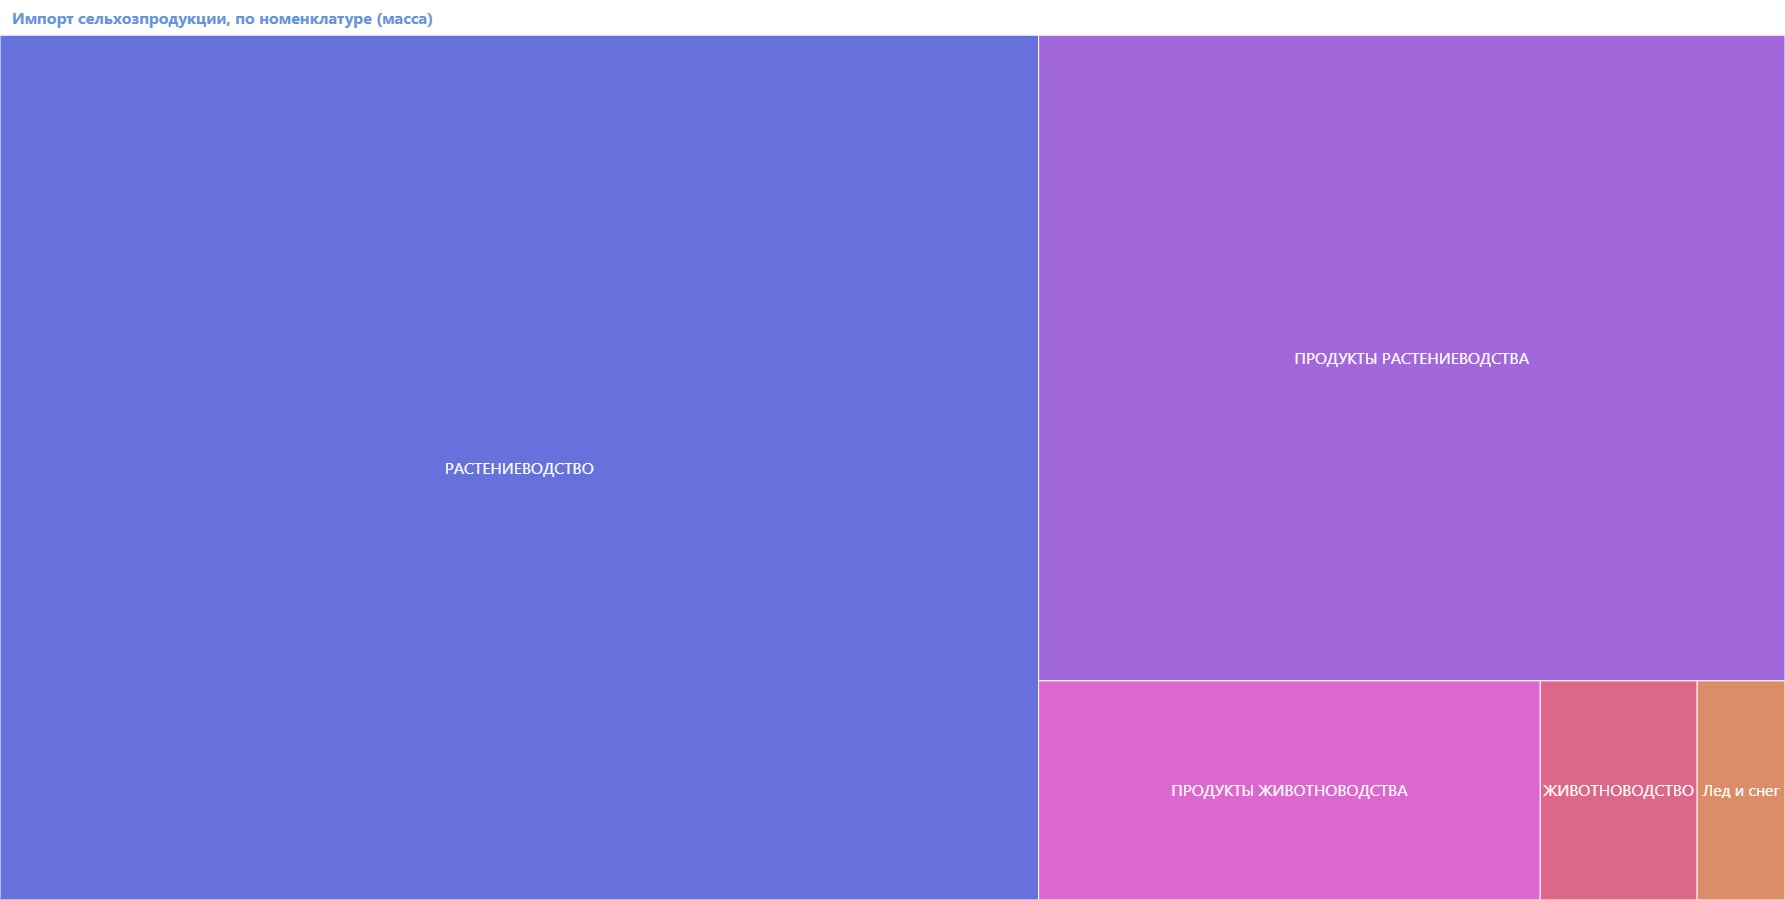This screenshot has height=900, width=1785.
Task: Click the Лед и снег text label
Action: [x=1741, y=791]
